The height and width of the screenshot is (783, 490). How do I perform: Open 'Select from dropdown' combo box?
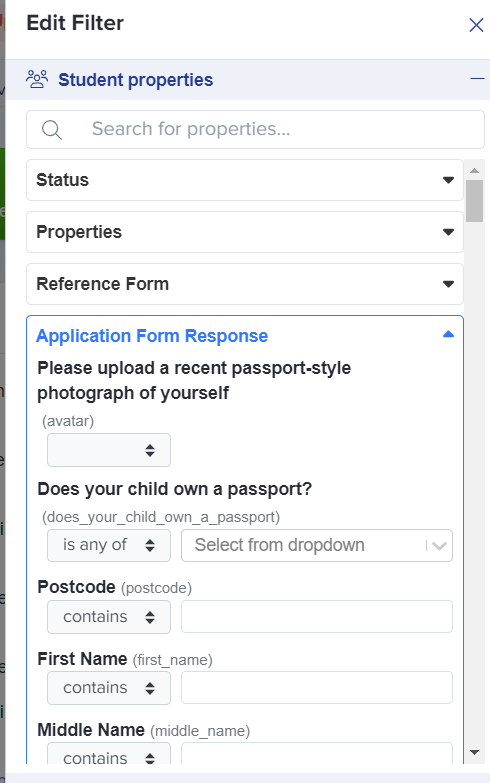tap(317, 545)
